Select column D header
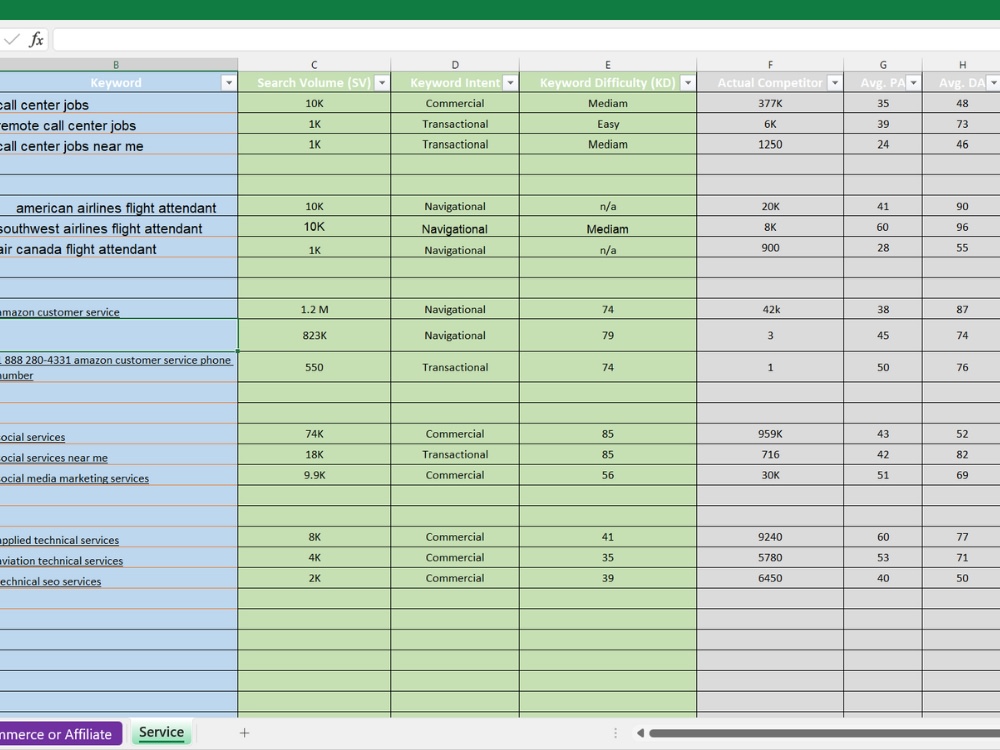Image resolution: width=1000 pixels, height=750 pixels. (455, 64)
